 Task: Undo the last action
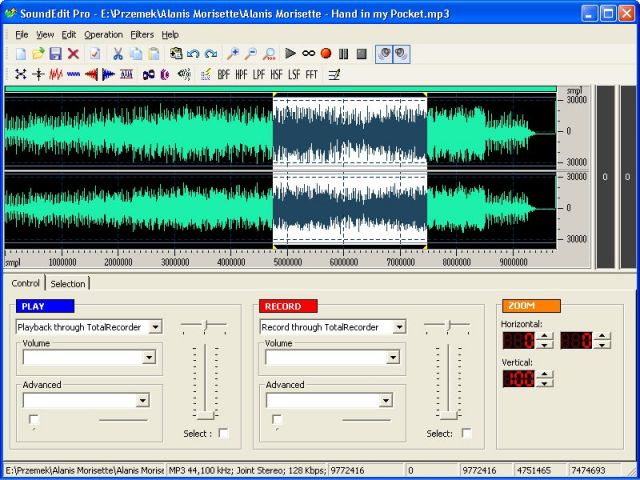(193, 54)
